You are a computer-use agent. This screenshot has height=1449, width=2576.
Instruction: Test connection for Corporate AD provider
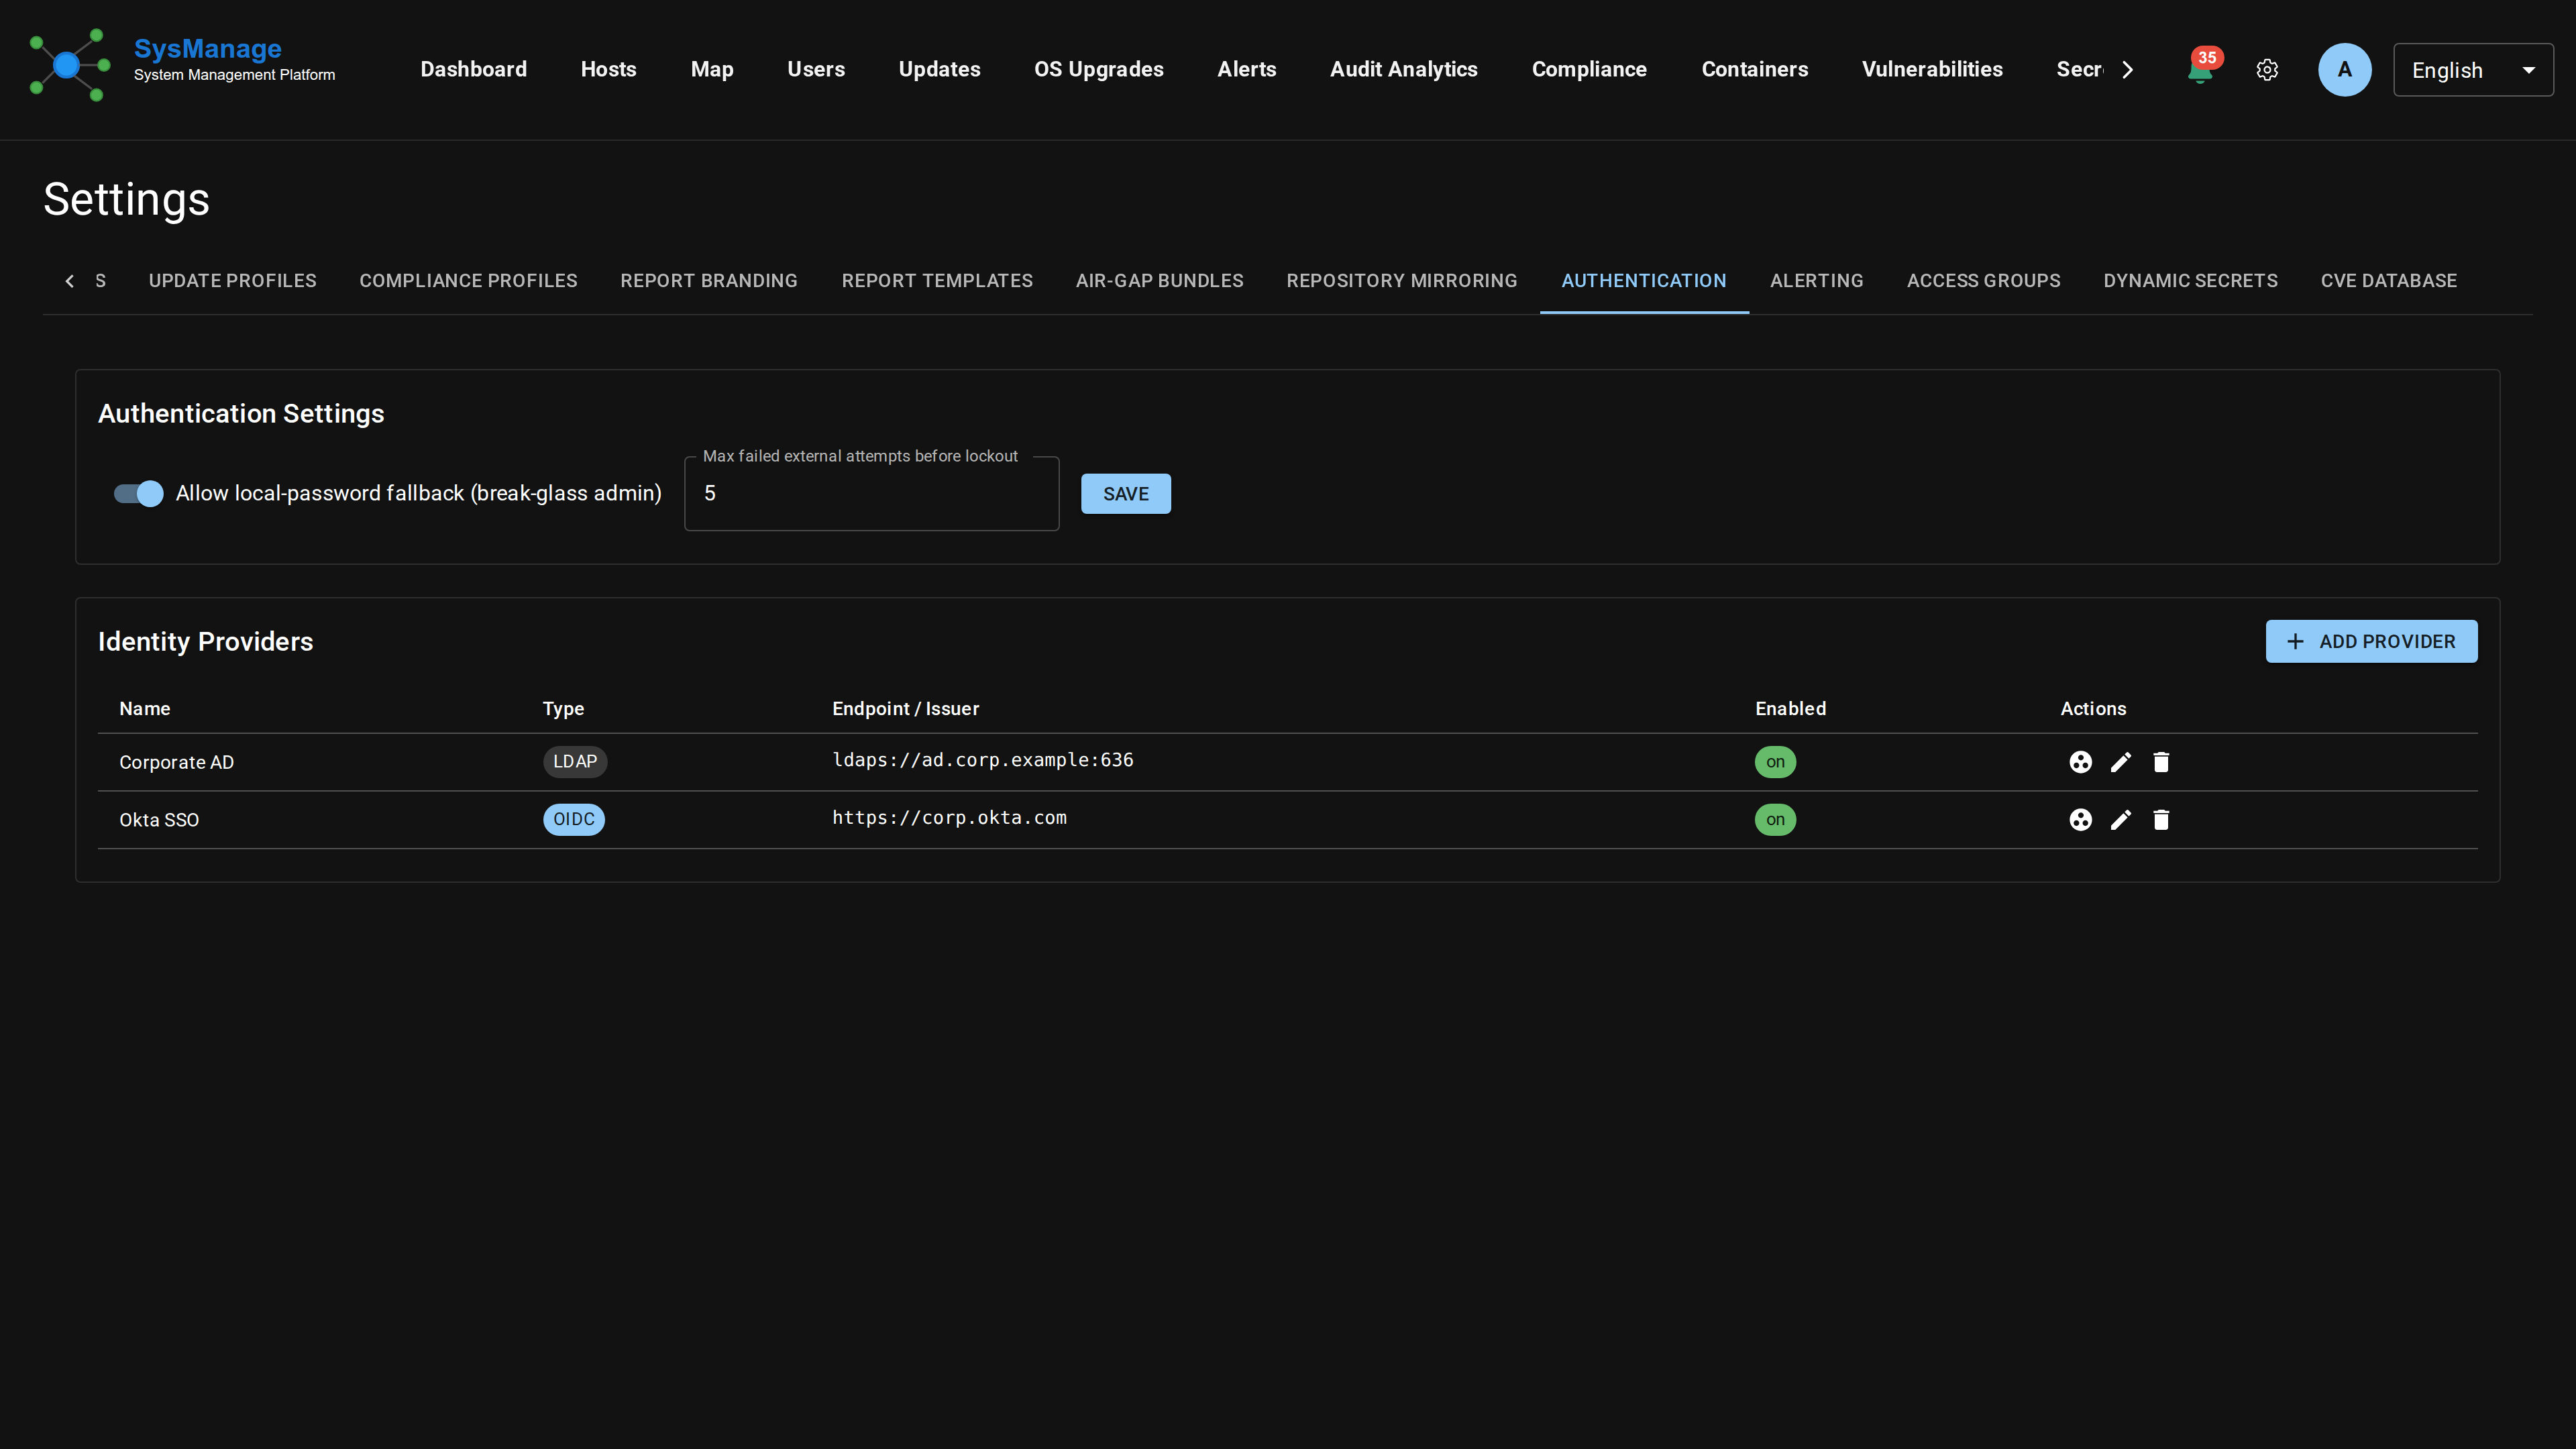click(2080, 762)
